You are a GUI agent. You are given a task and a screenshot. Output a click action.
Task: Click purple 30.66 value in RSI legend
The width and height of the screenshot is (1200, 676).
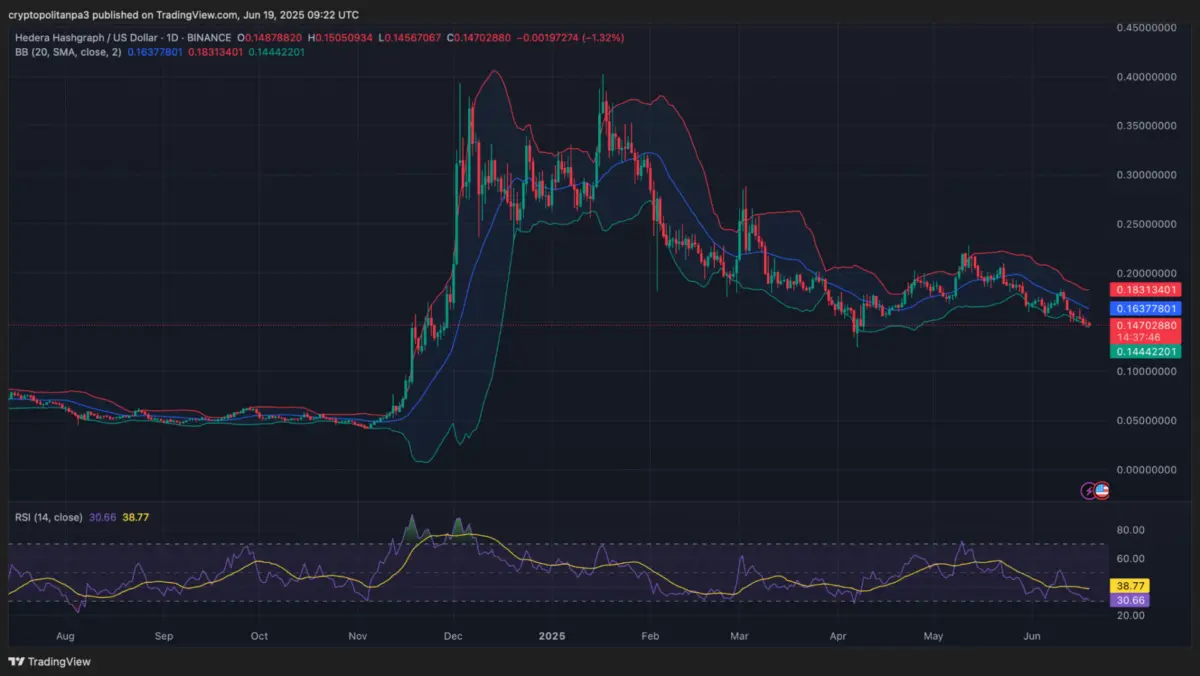click(102, 517)
